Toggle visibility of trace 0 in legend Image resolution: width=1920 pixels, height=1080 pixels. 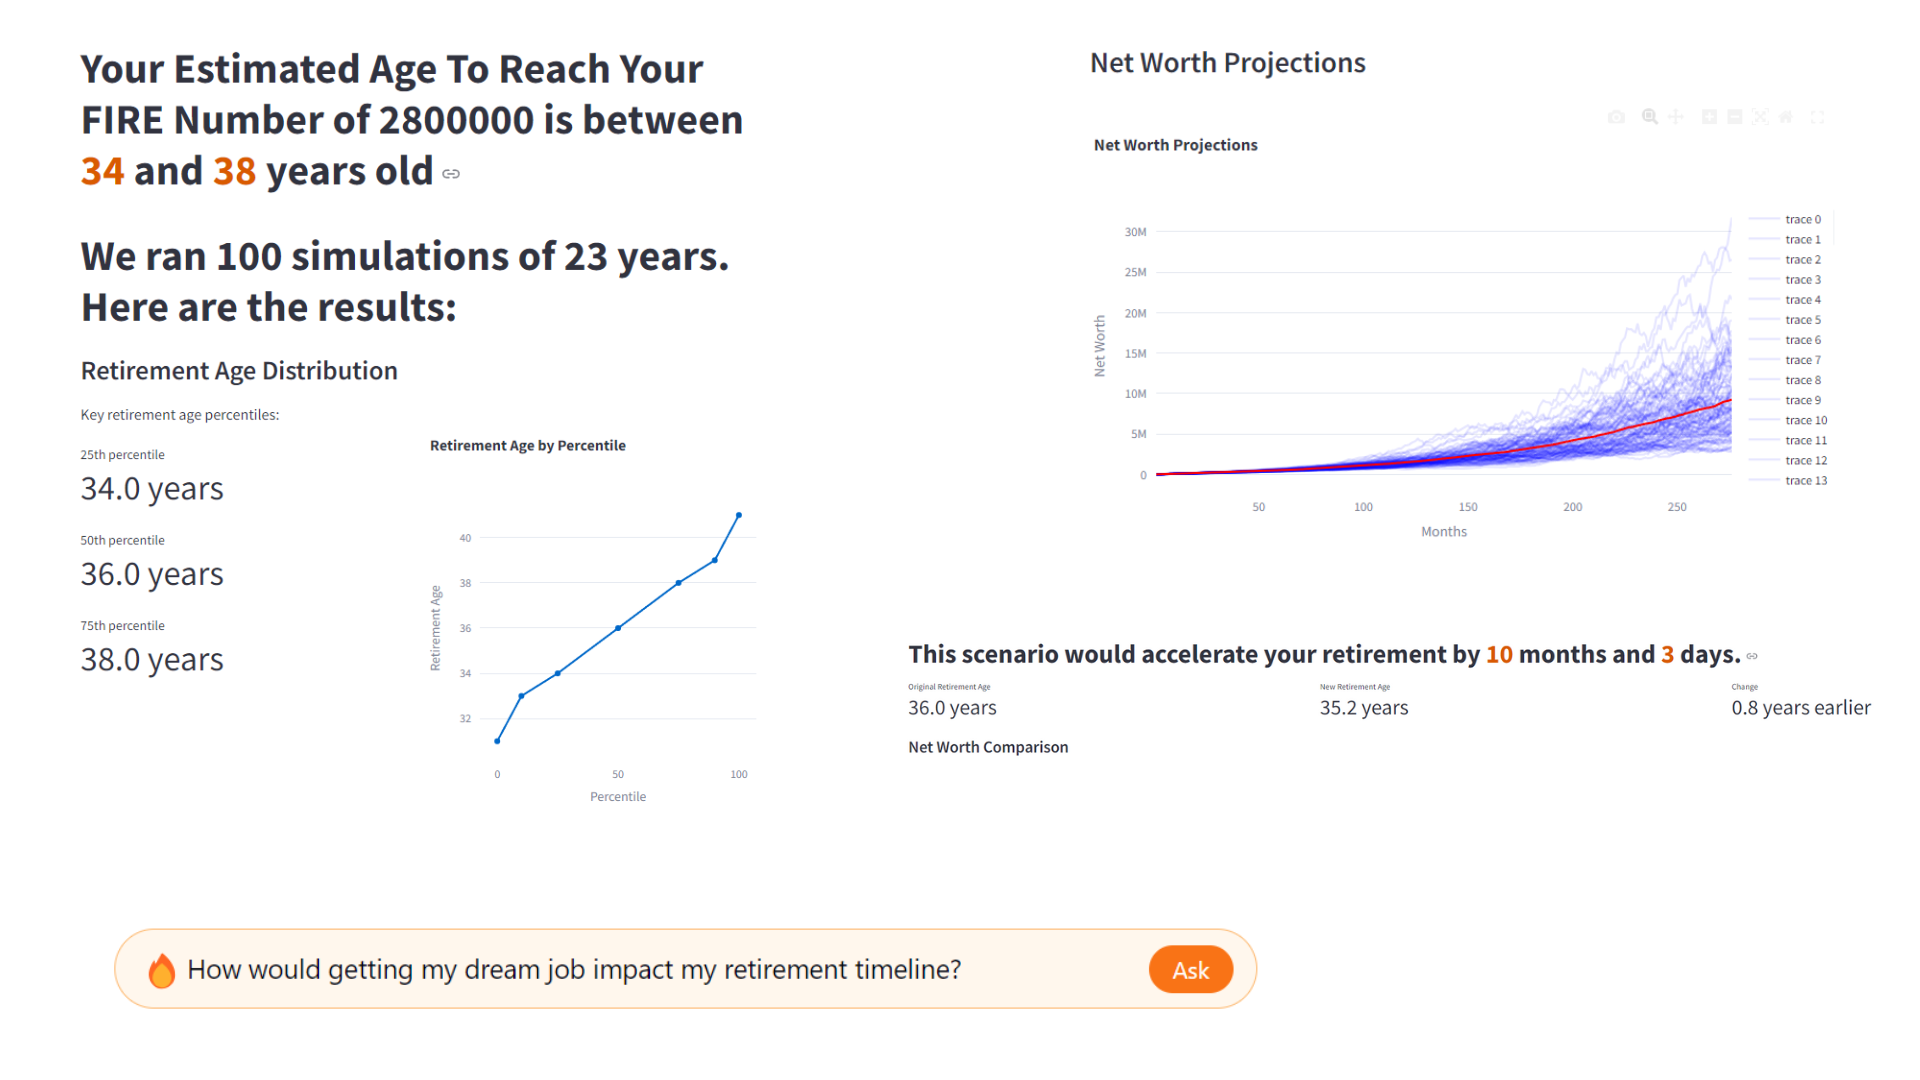coord(1802,220)
